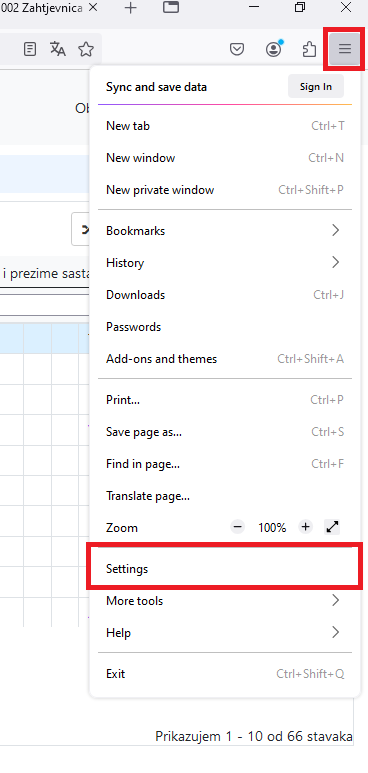Expand the History submenu
Viewport: 368px width, 773px height.
pyautogui.click(x=225, y=263)
